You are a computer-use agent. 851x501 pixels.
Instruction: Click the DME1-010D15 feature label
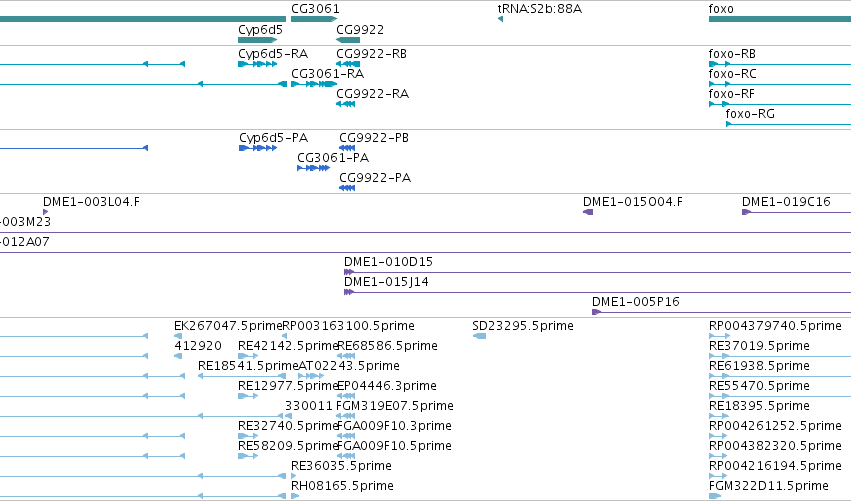coord(389,262)
